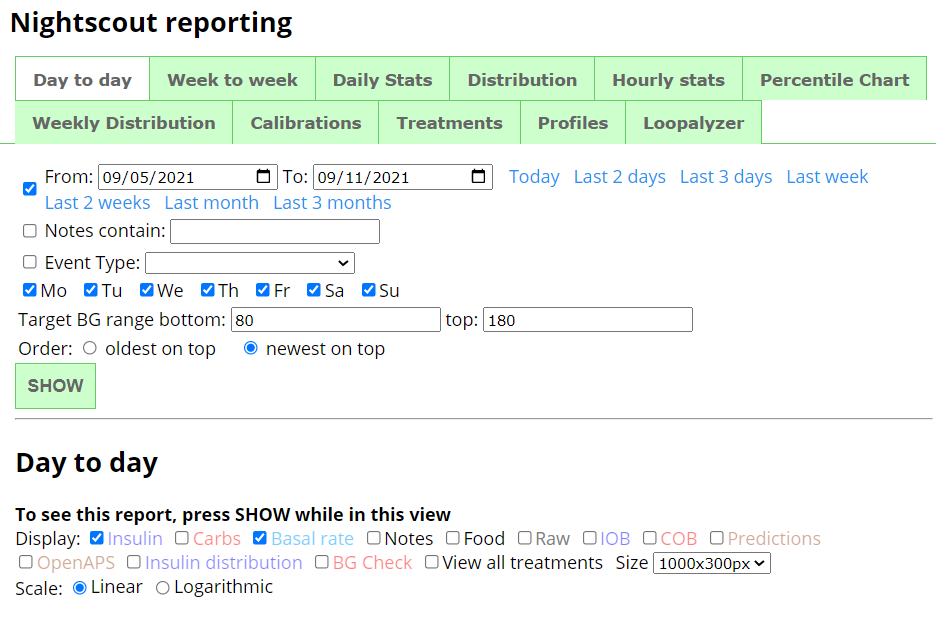This screenshot has height=617, width=936.
Task: Open Treatments tab
Action: (449, 122)
